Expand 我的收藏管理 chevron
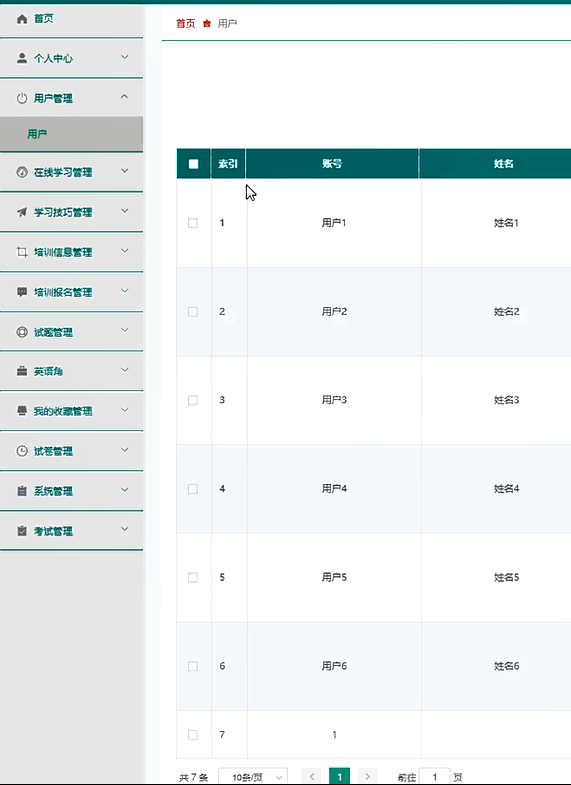The image size is (571, 785). tap(125, 410)
